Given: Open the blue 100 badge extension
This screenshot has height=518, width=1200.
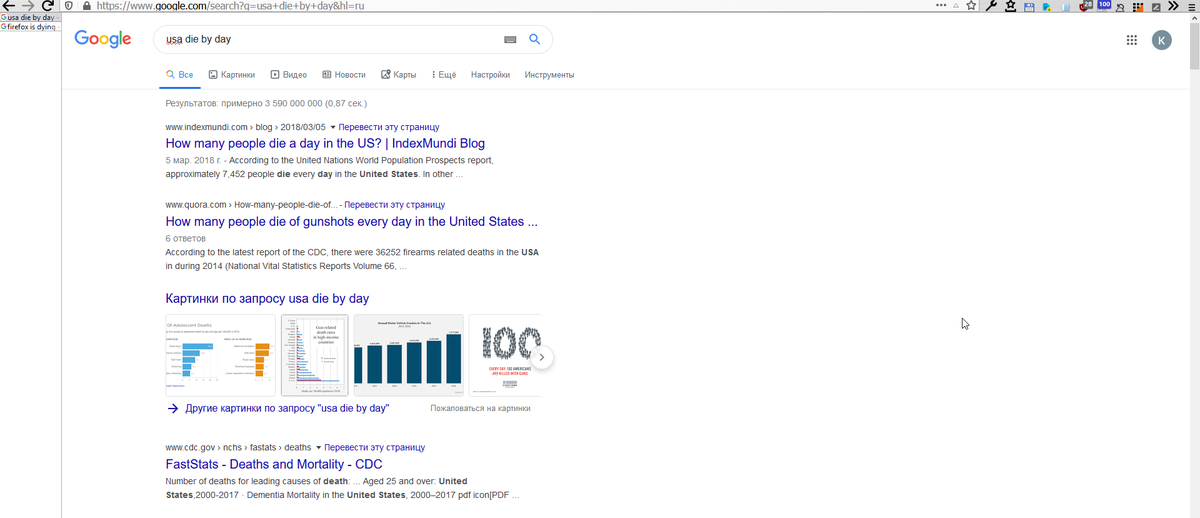Looking at the screenshot, I should tap(1104, 6).
